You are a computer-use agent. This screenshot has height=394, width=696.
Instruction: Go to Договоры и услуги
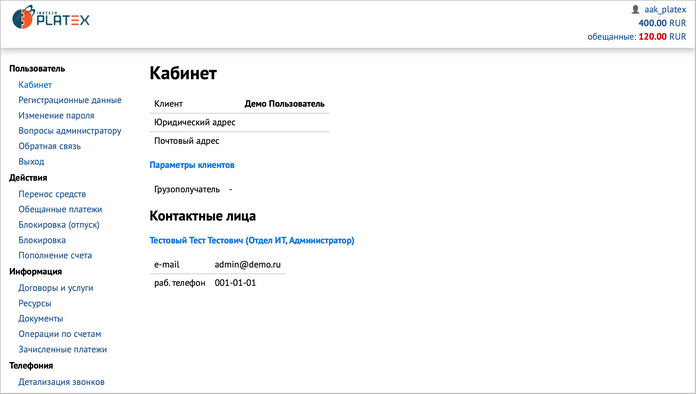click(56, 288)
